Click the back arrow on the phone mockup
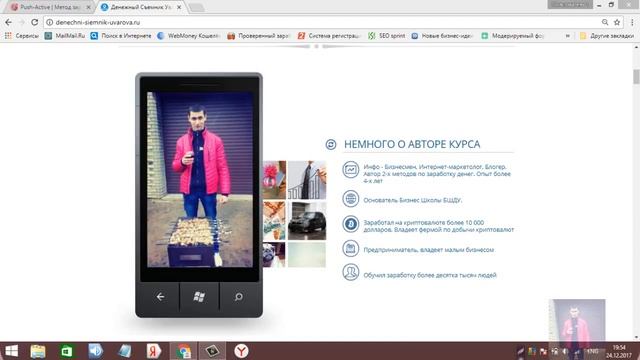 [x=160, y=297]
